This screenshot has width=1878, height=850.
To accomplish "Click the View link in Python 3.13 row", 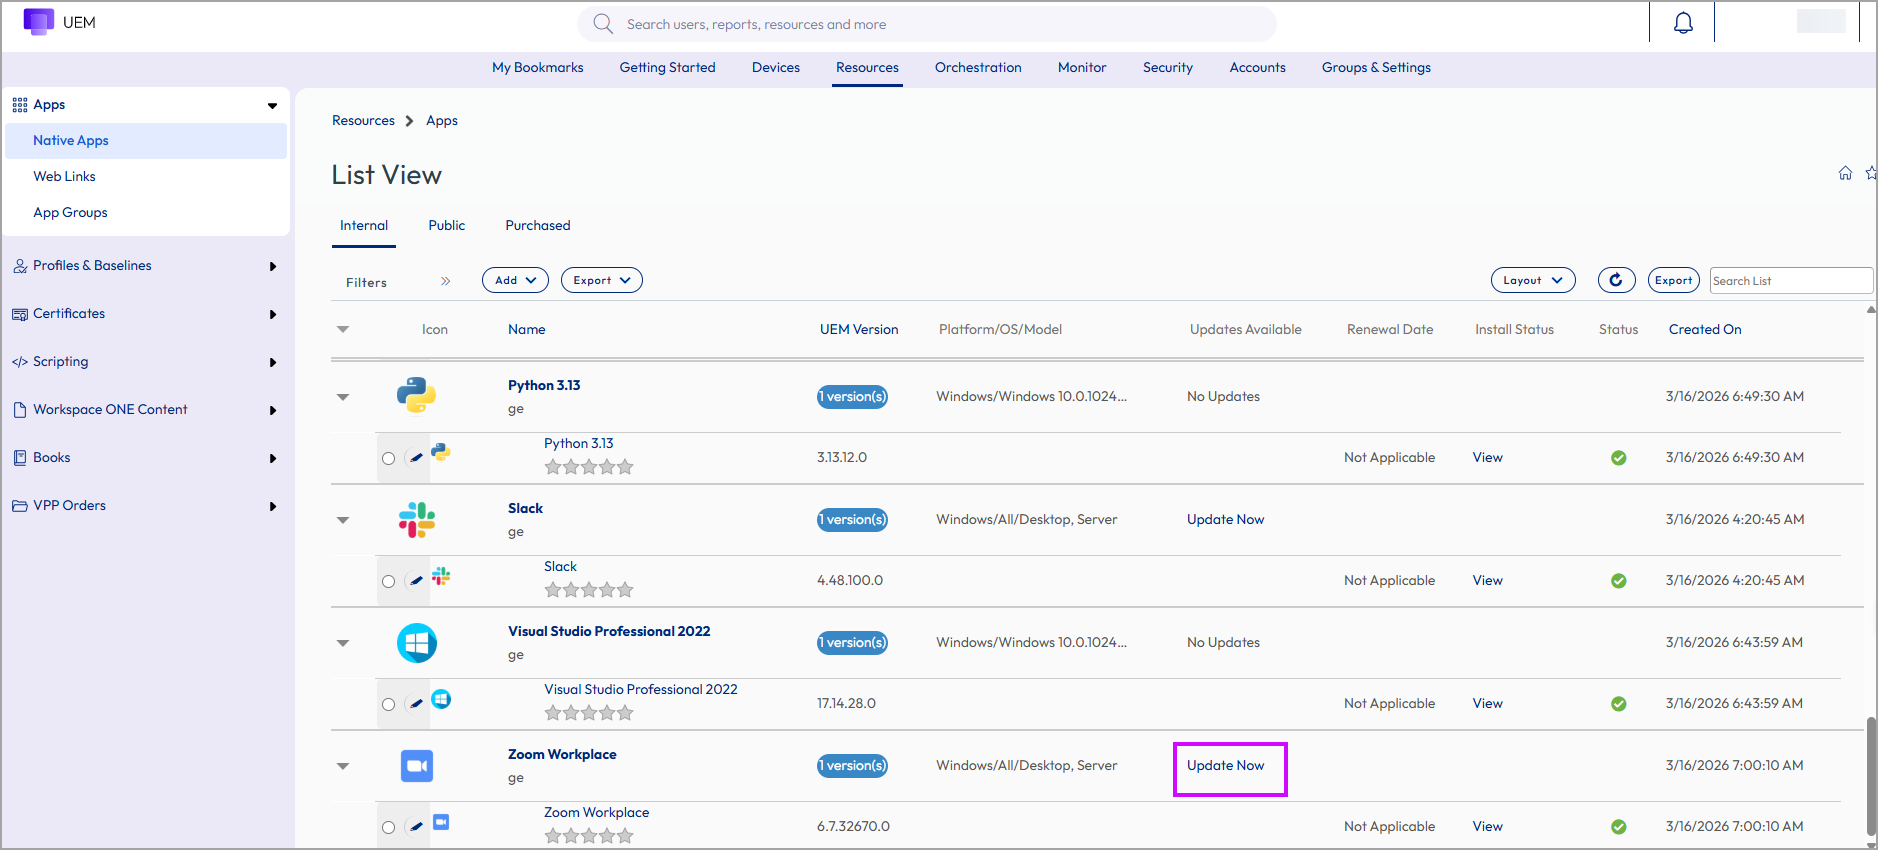I will (x=1488, y=458).
